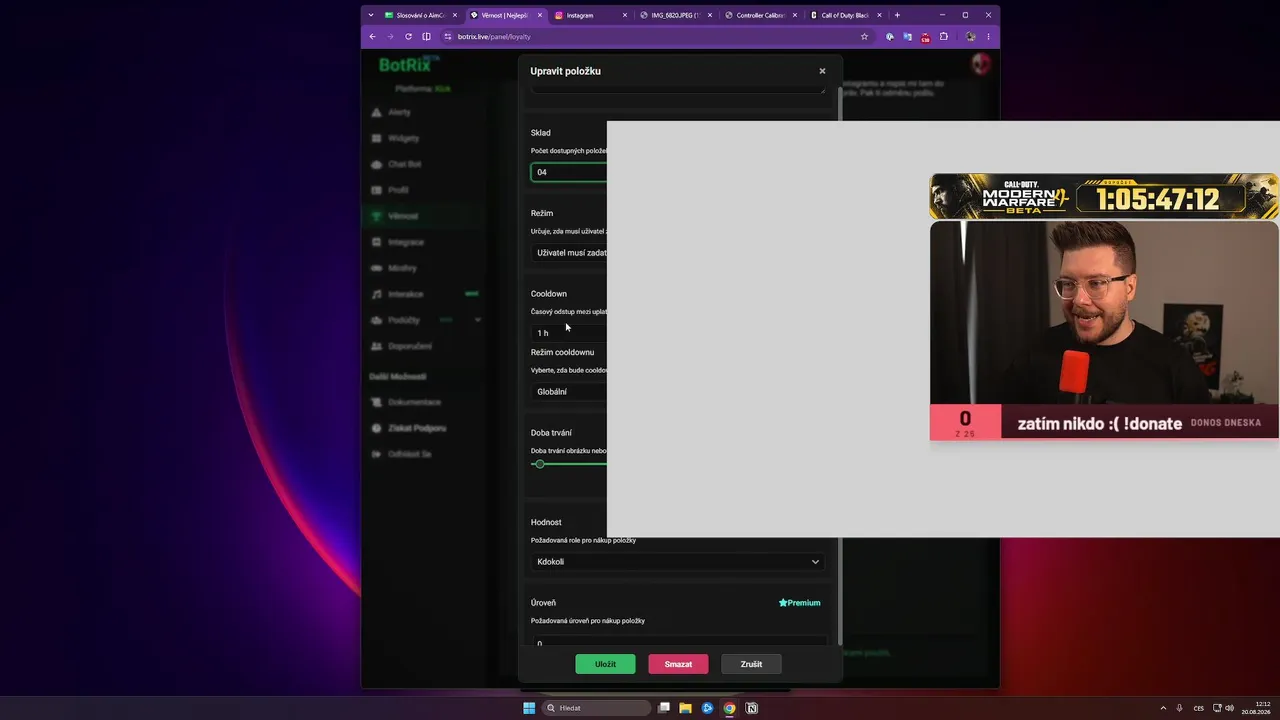Open the browser extensions puzzle menu
The width and height of the screenshot is (1280, 720).
[943, 37]
